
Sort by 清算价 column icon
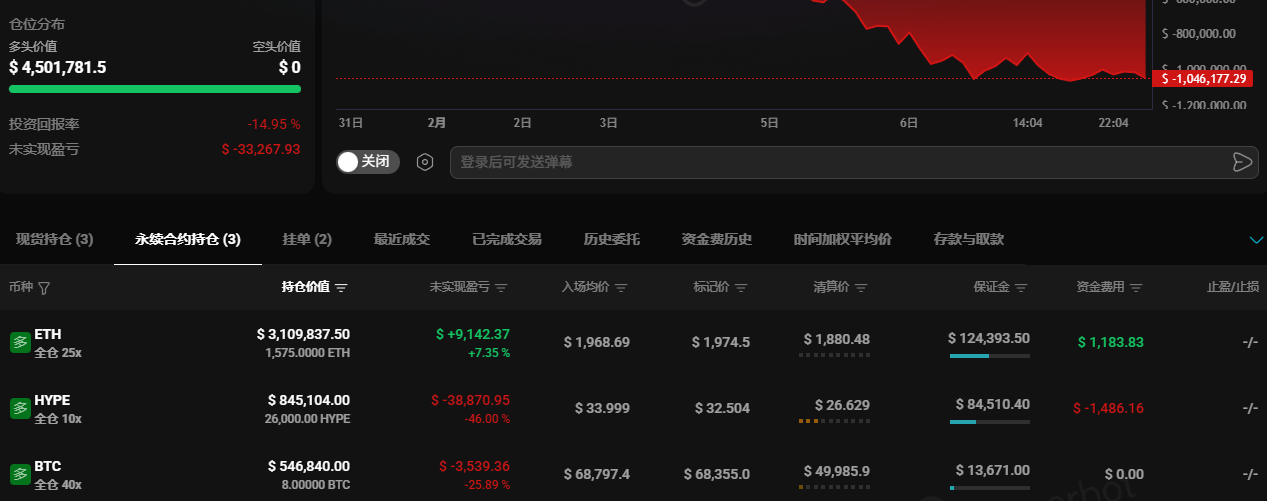pos(861,288)
